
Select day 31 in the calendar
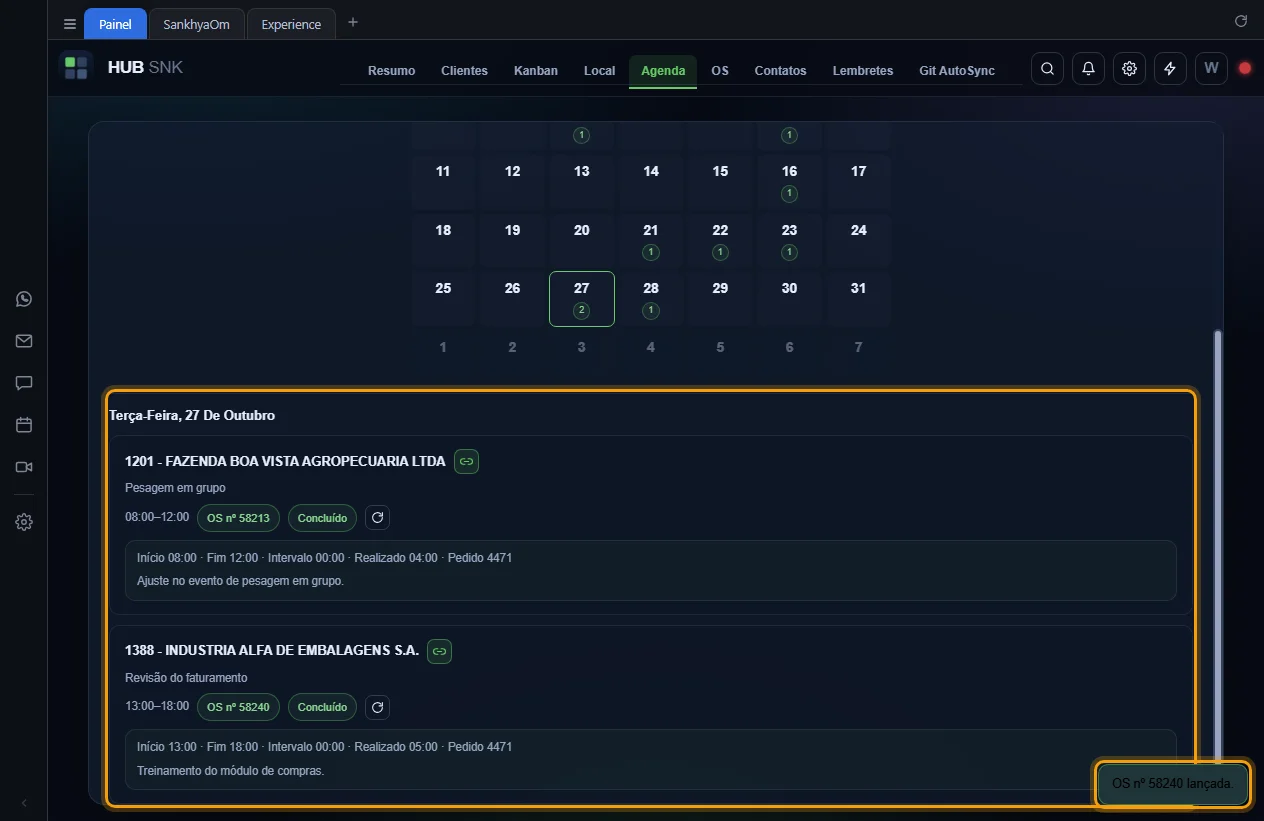pyautogui.click(x=858, y=298)
